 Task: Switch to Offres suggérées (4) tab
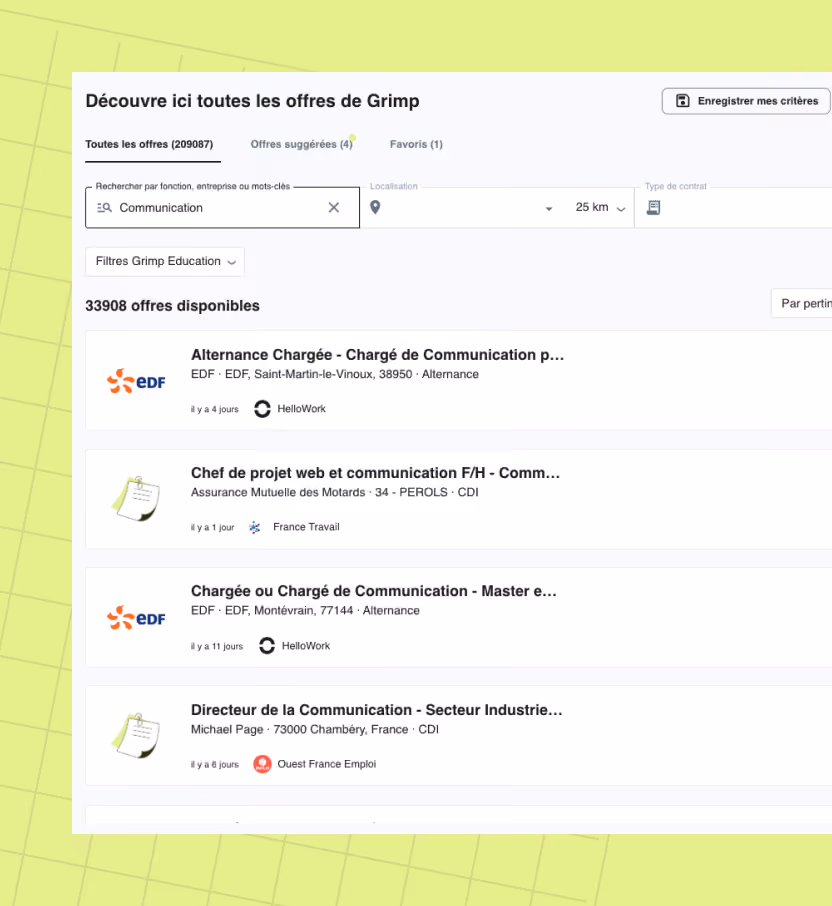point(301,144)
